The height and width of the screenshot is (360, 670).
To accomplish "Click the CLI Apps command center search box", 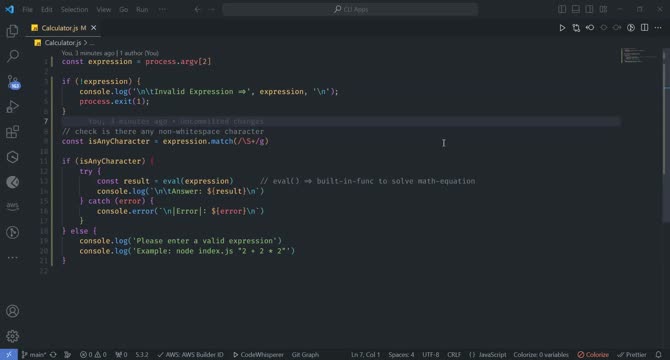I will pyautogui.click(x=350, y=9).
